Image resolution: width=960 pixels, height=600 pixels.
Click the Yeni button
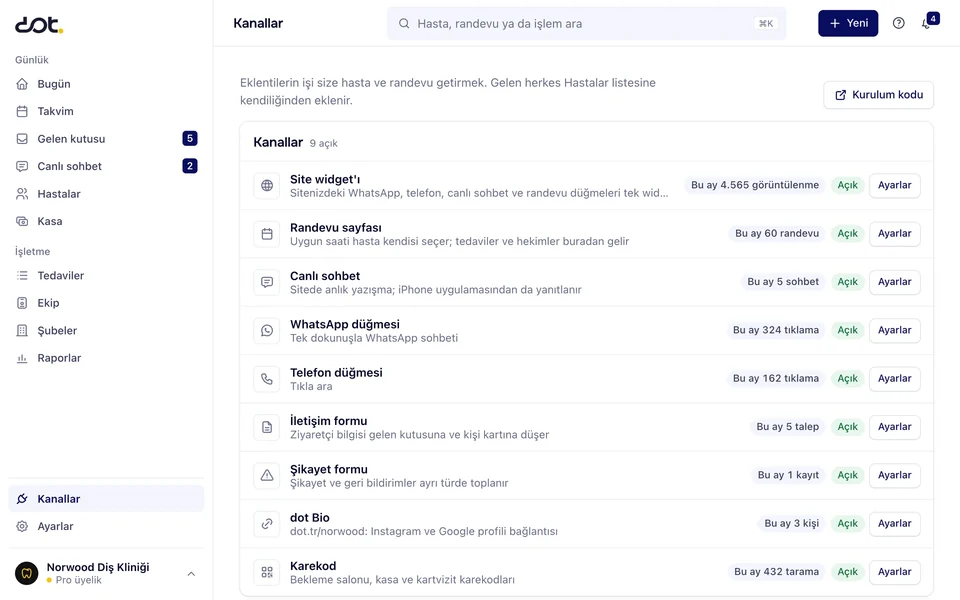point(848,23)
